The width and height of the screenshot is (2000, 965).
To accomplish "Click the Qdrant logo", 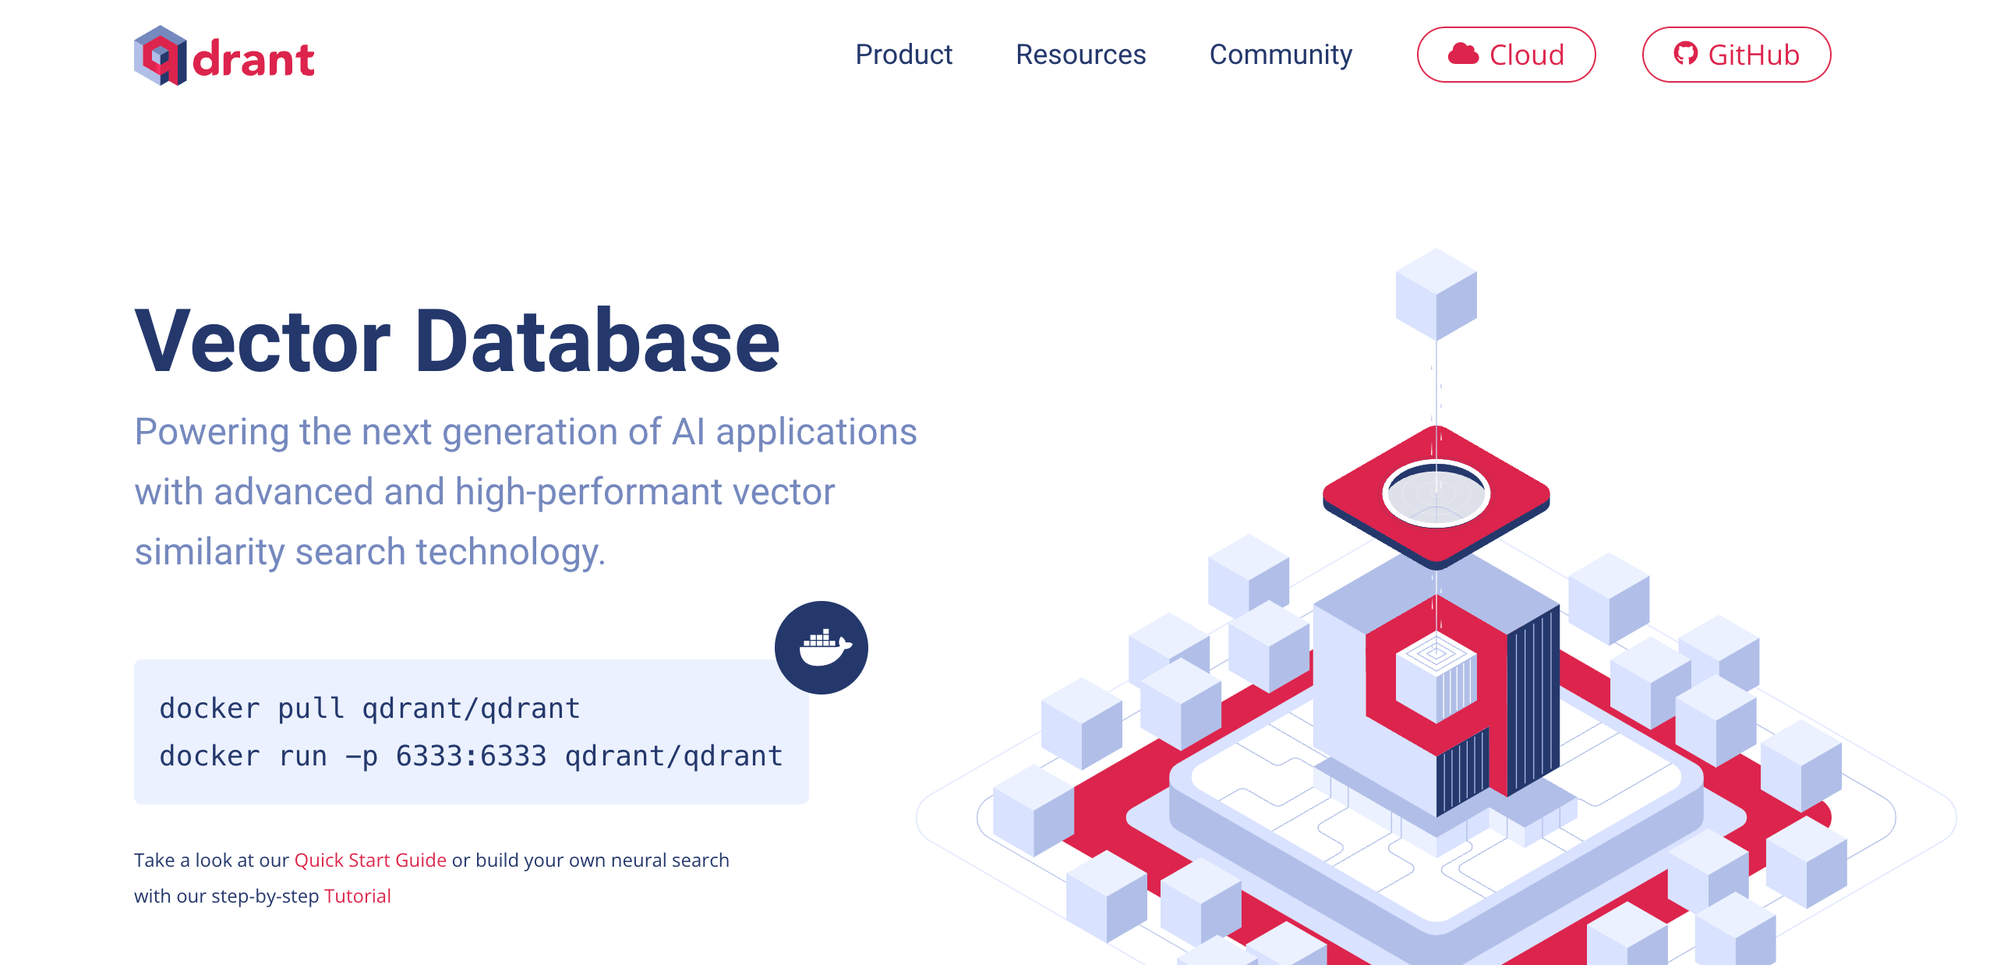I will 224,56.
